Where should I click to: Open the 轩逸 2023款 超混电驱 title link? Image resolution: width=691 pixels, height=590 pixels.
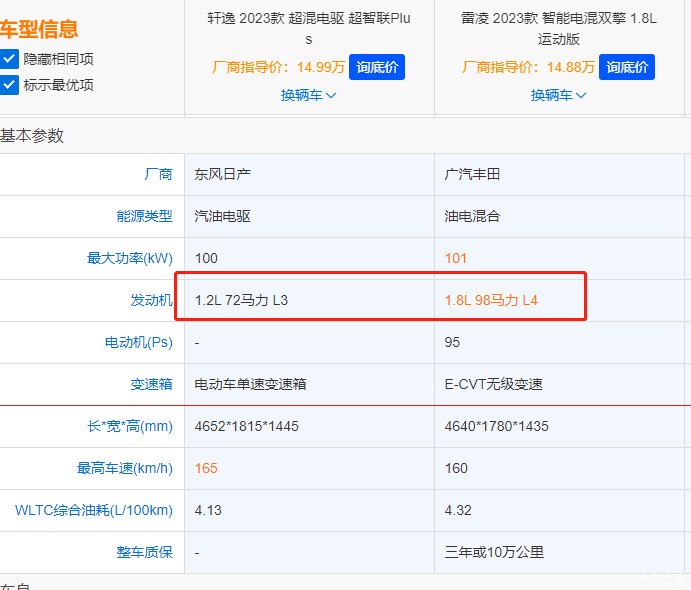coord(308,29)
